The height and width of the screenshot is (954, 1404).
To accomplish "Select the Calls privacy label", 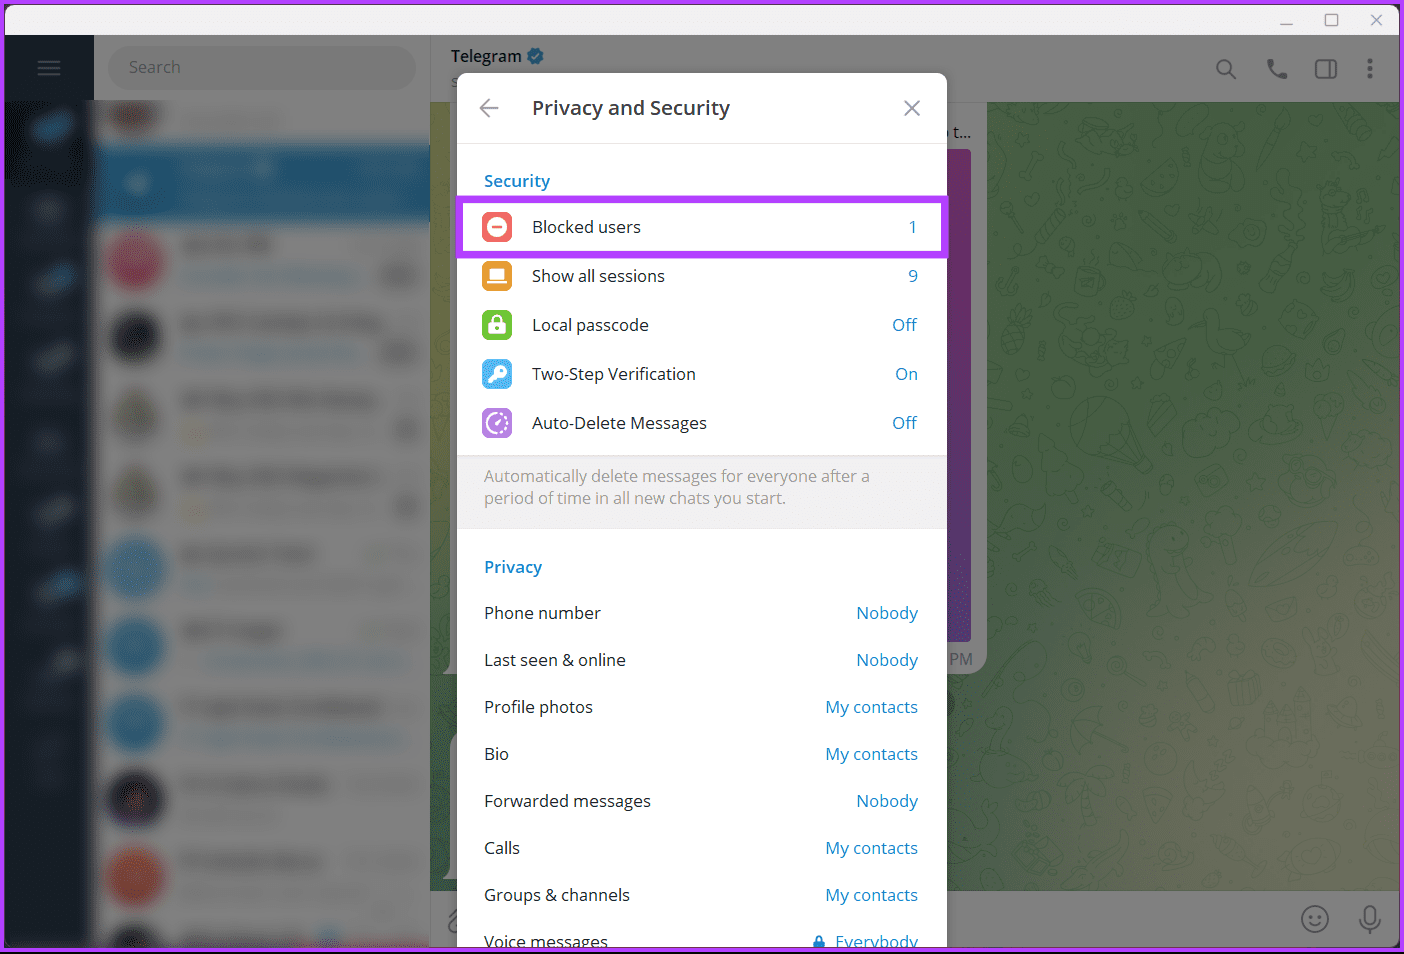I will pos(502,848).
